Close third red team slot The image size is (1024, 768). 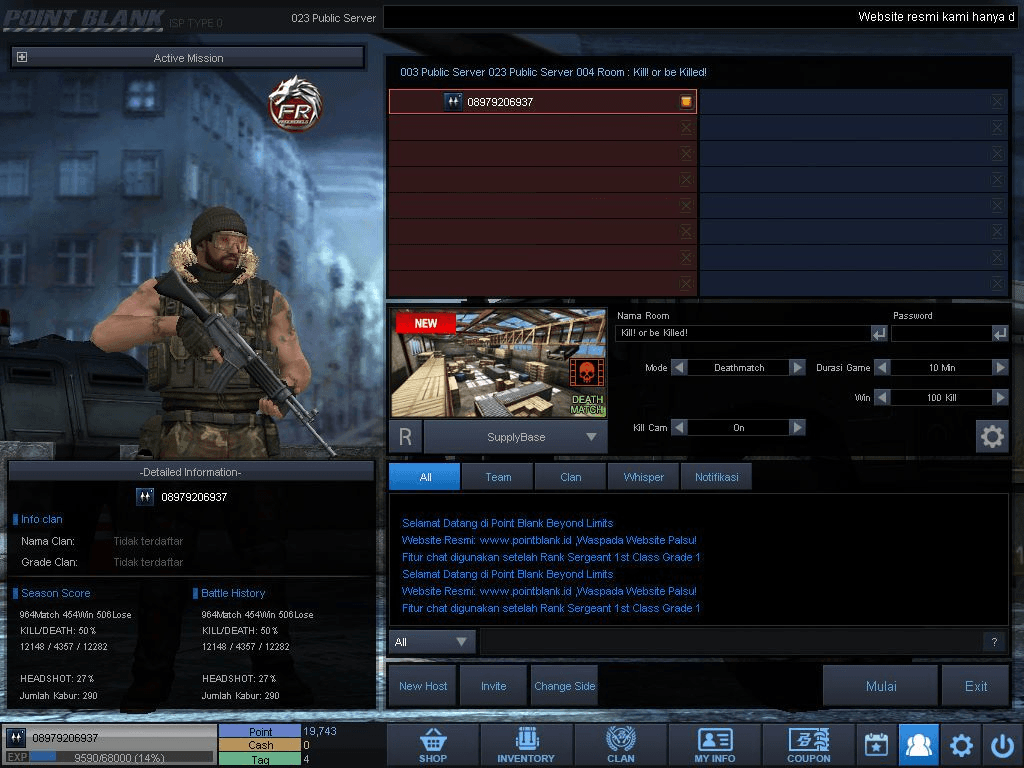[x=686, y=153]
